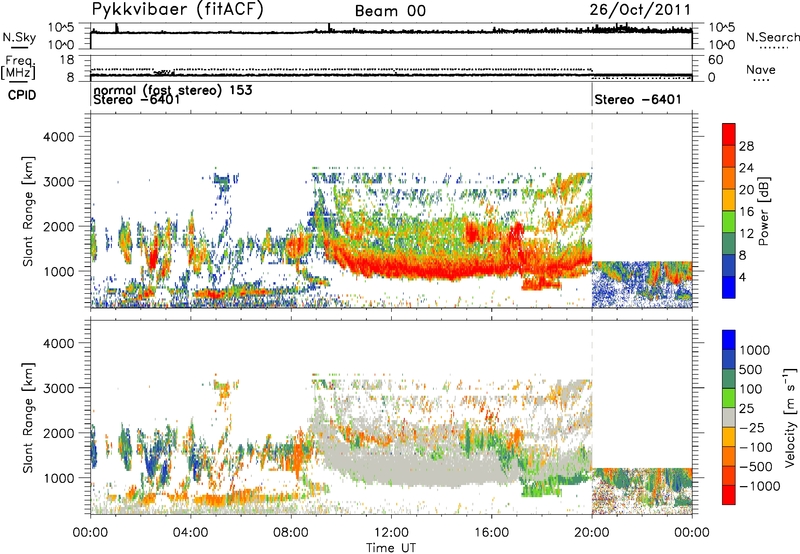The height and width of the screenshot is (554, 800).
Task: Click the 'Velocity [m s-1]' colorbar title
Action: 789,418
